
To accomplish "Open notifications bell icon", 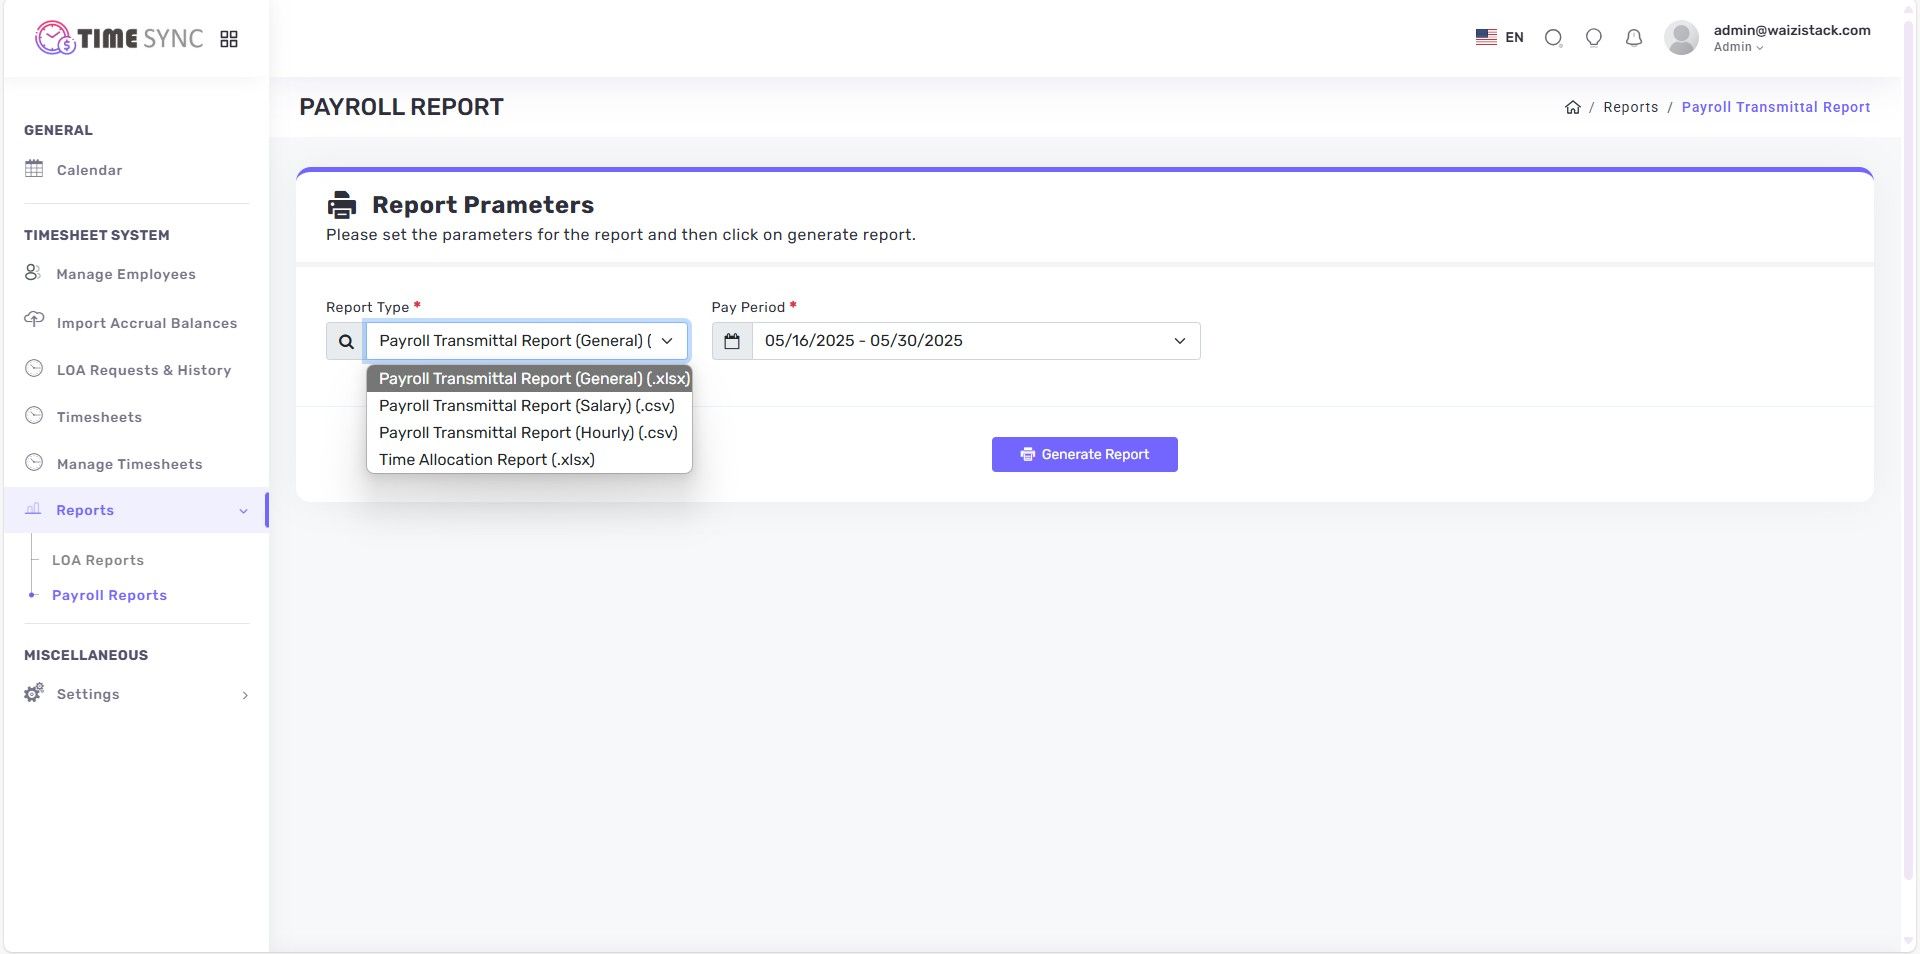I will point(1634,38).
